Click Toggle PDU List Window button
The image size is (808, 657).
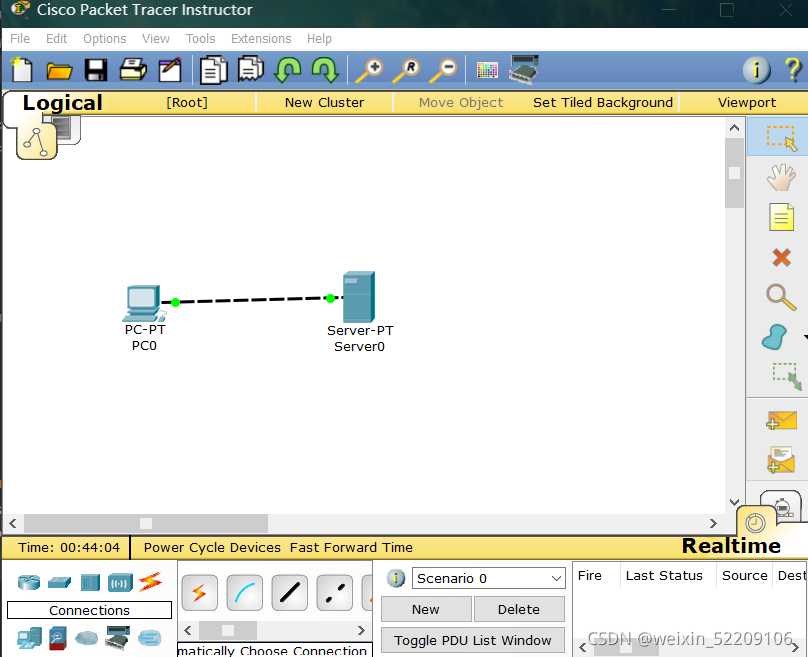click(x=473, y=641)
